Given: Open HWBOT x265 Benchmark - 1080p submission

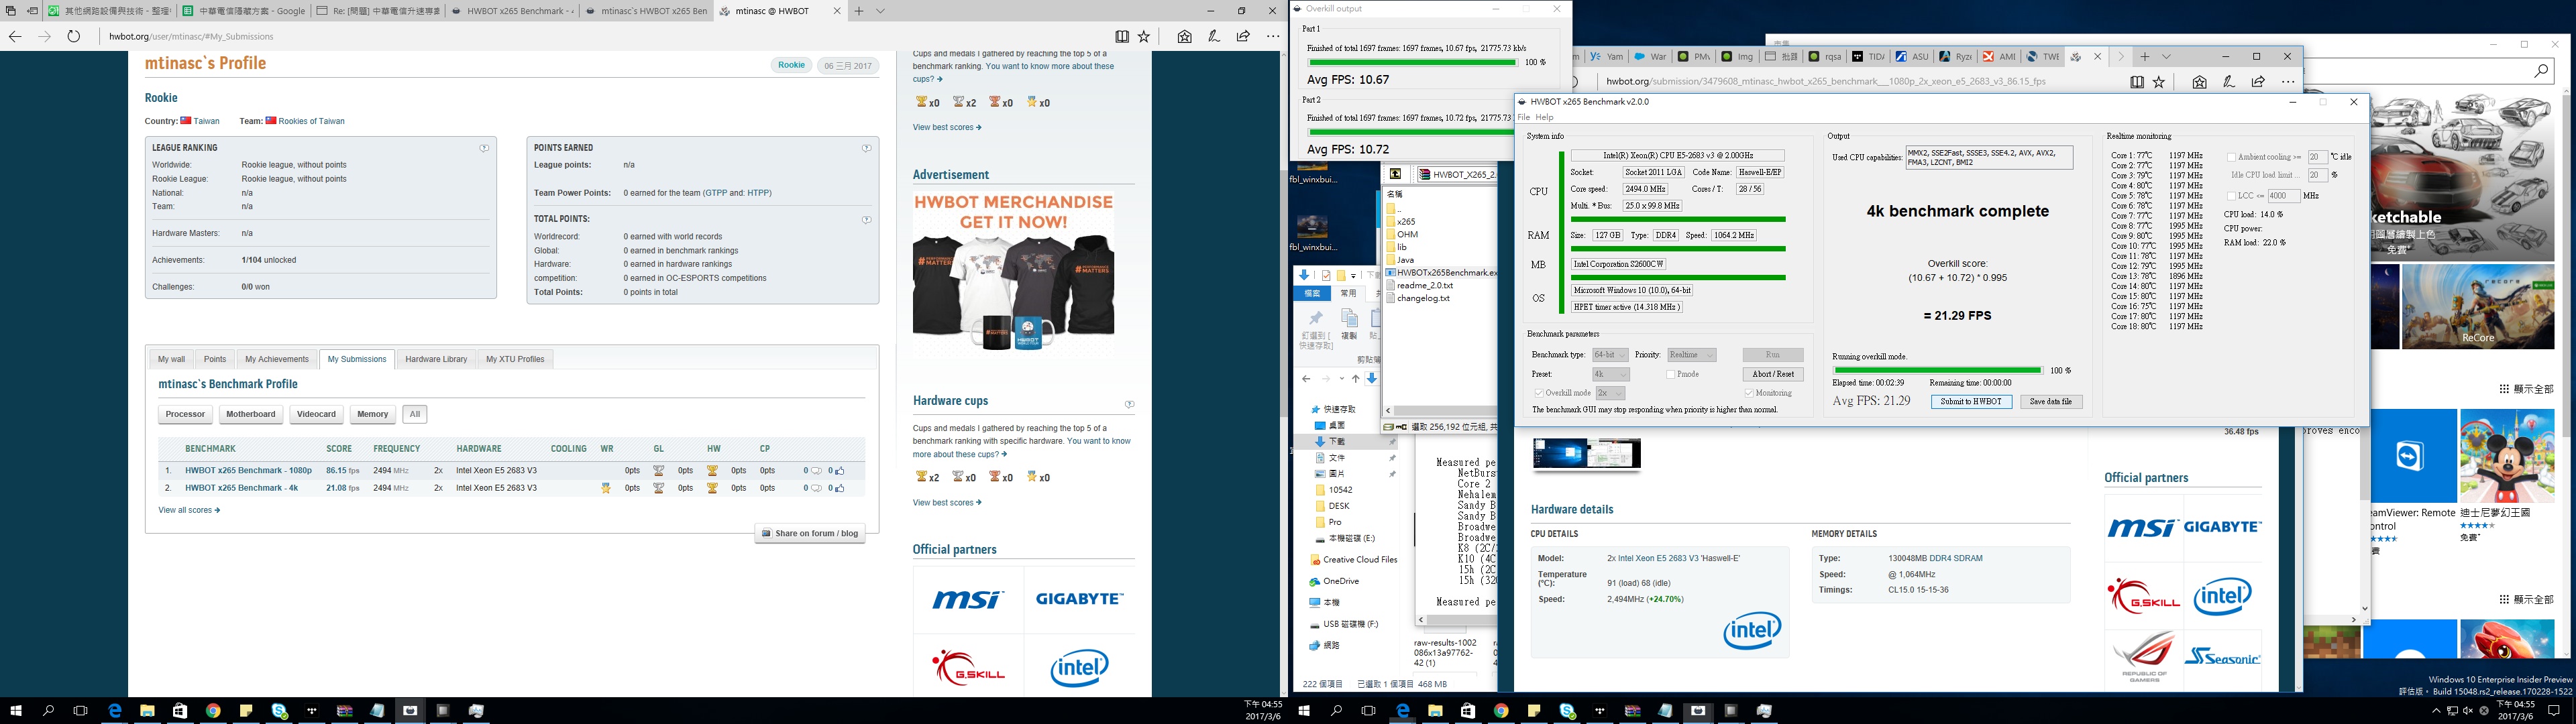Looking at the screenshot, I should tap(248, 470).
